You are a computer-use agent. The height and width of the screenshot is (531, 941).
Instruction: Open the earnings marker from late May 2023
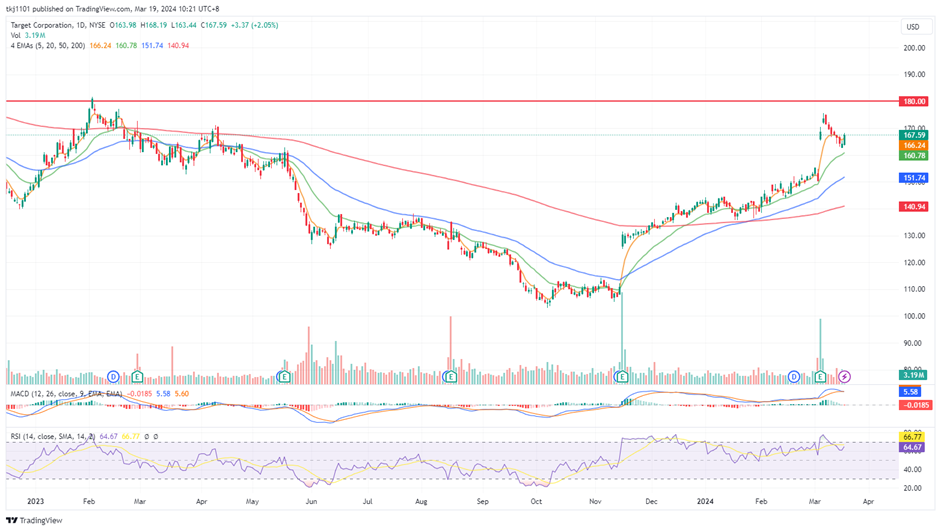[x=284, y=376]
